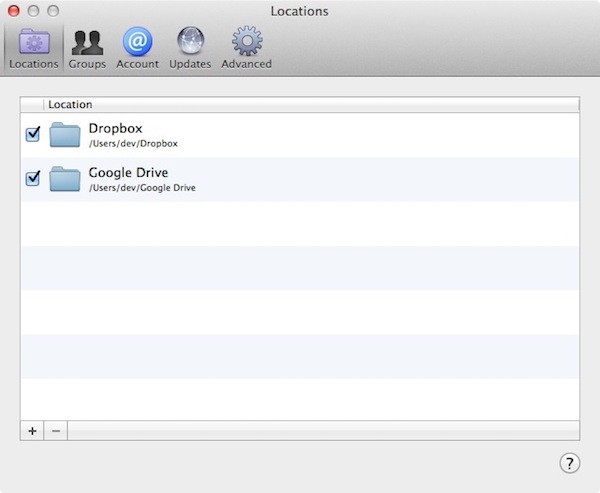Uncheck the Dropbox location checkbox
Screen dimensions: 600x493
(x=33, y=134)
